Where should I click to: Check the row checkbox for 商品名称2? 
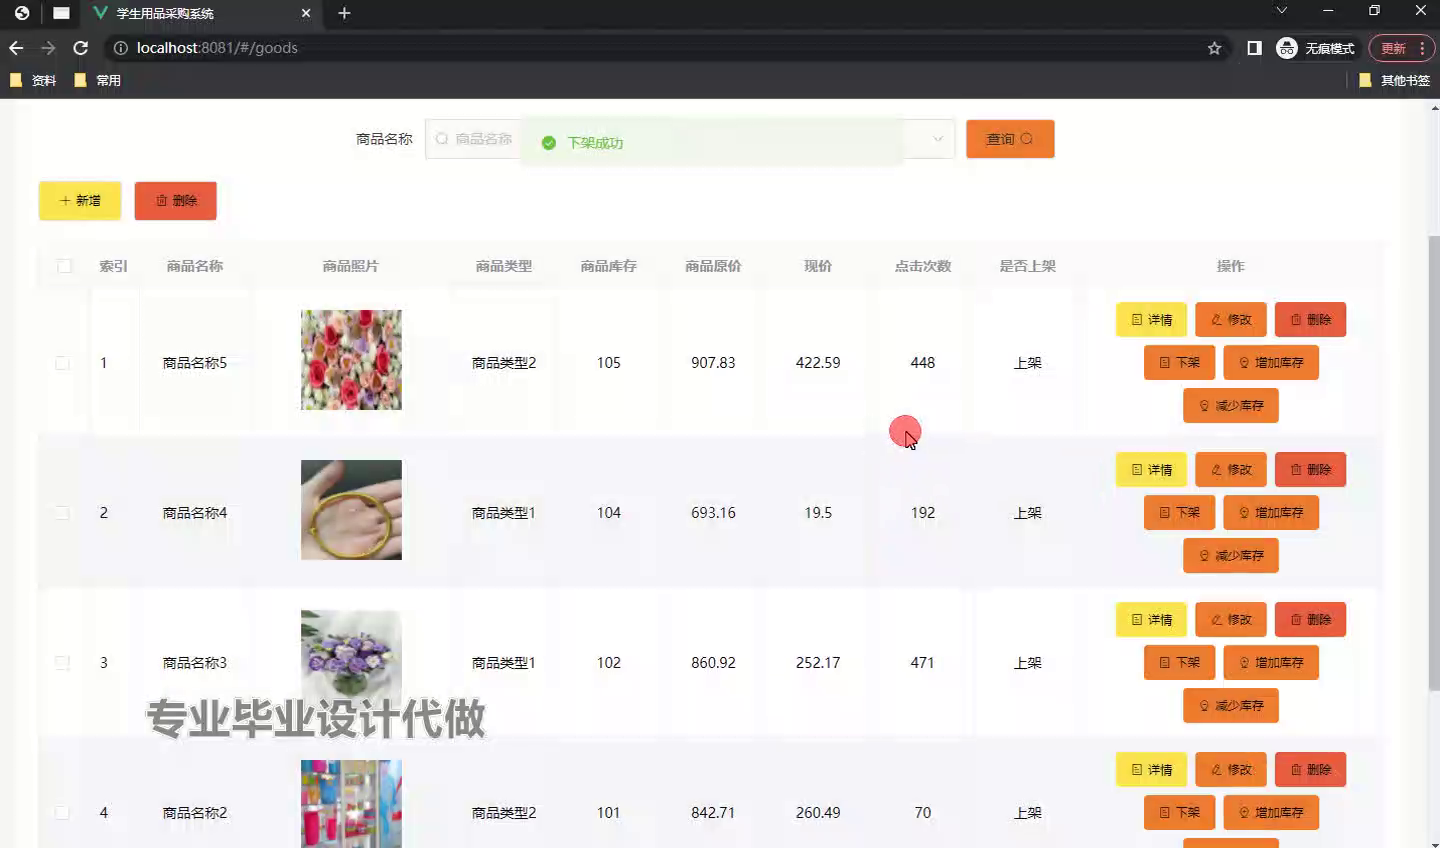62,813
